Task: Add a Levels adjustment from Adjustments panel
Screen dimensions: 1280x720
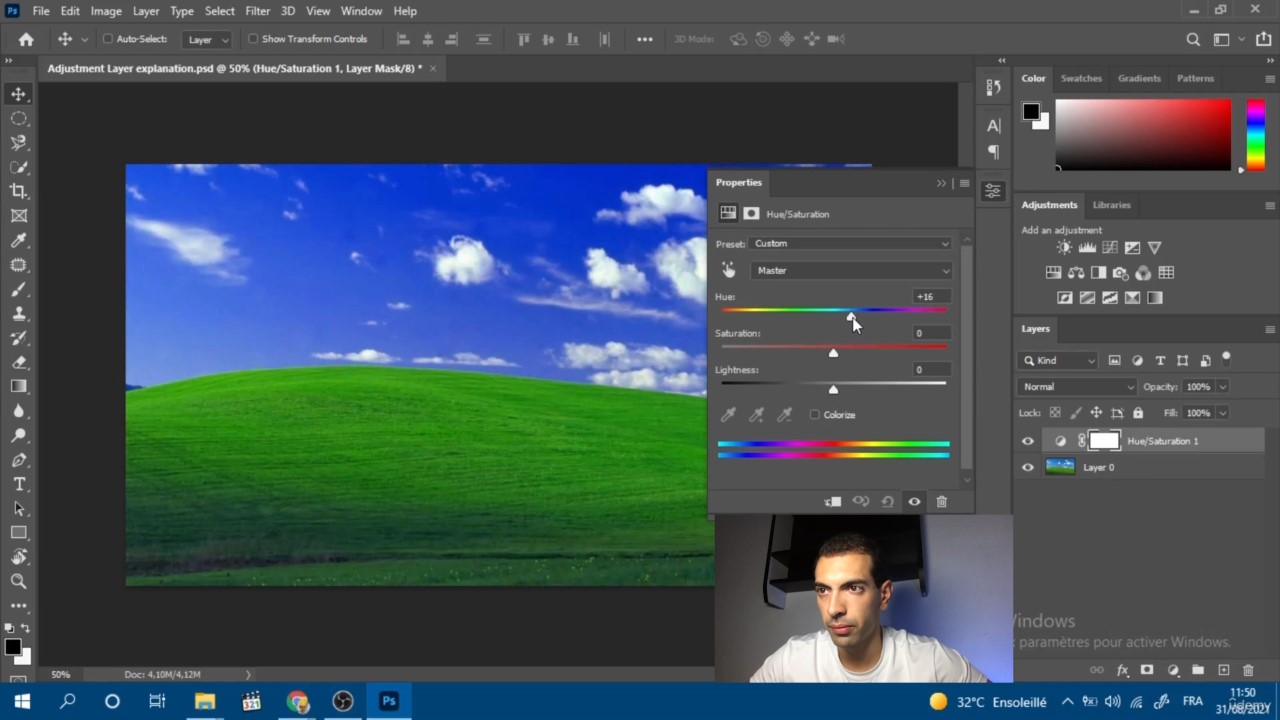Action: click(x=1087, y=247)
